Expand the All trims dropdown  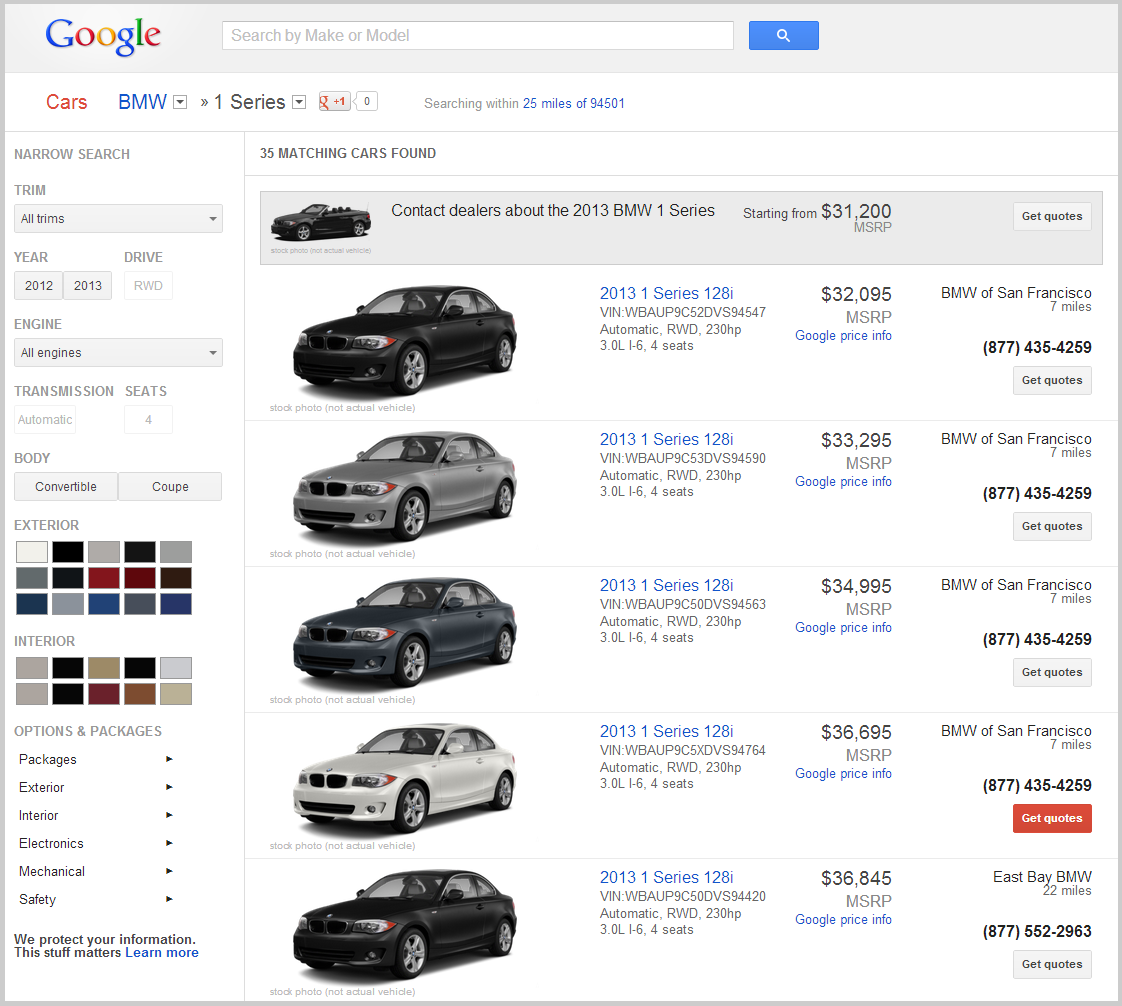coord(118,219)
